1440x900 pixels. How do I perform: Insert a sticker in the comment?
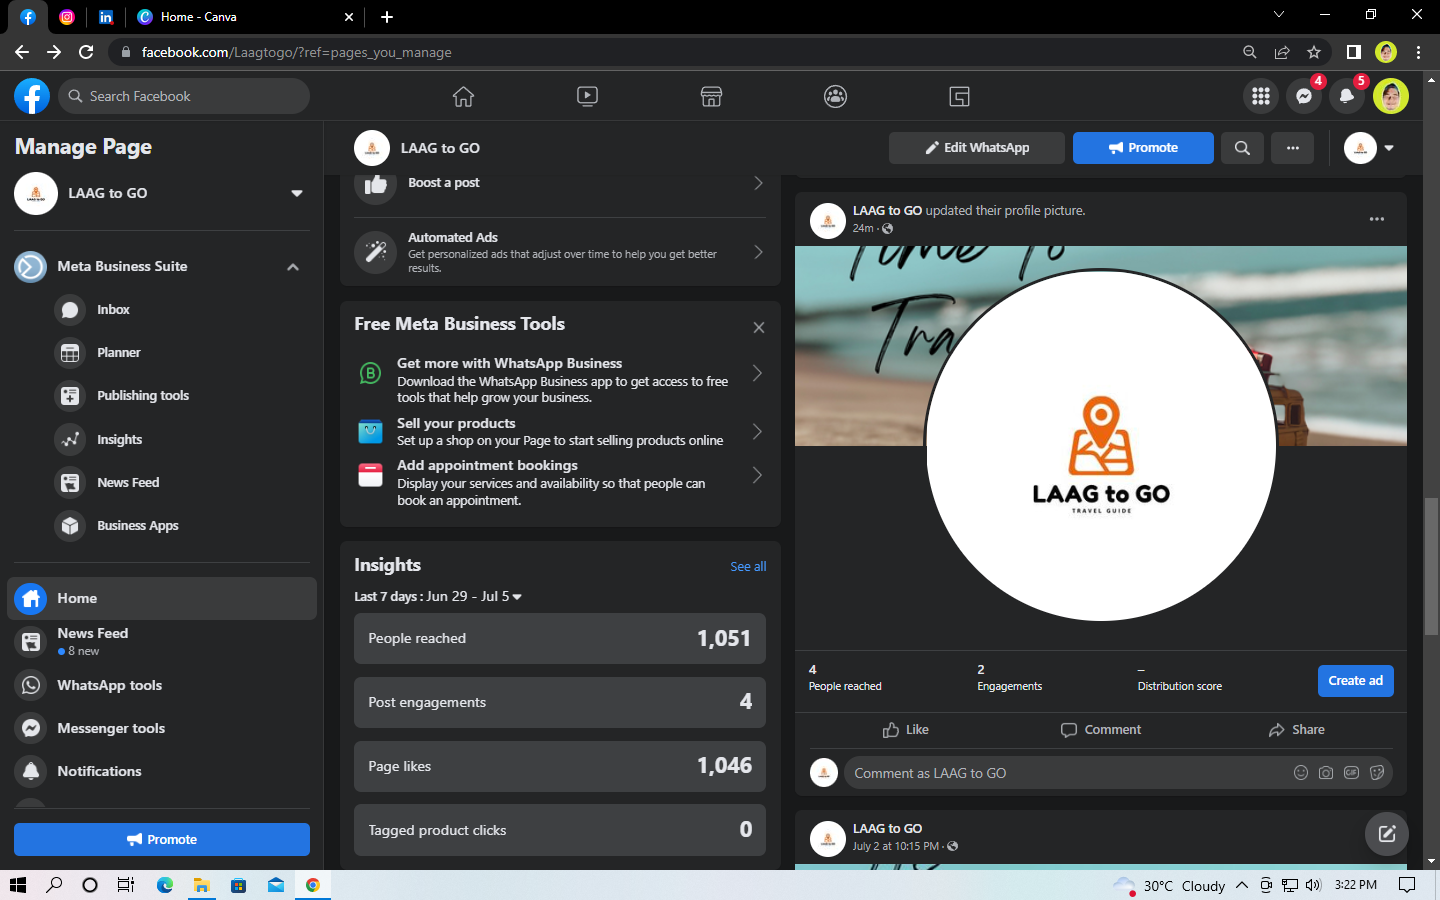pos(1377,772)
